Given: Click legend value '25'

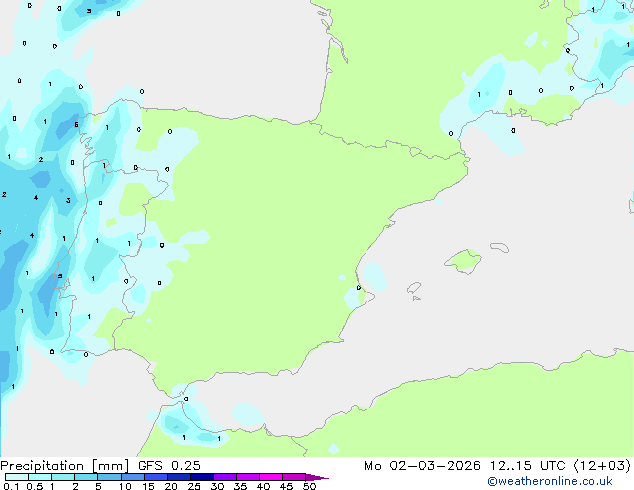Looking at the screenshot, I should pyautogui.click(x=194, y=486).
